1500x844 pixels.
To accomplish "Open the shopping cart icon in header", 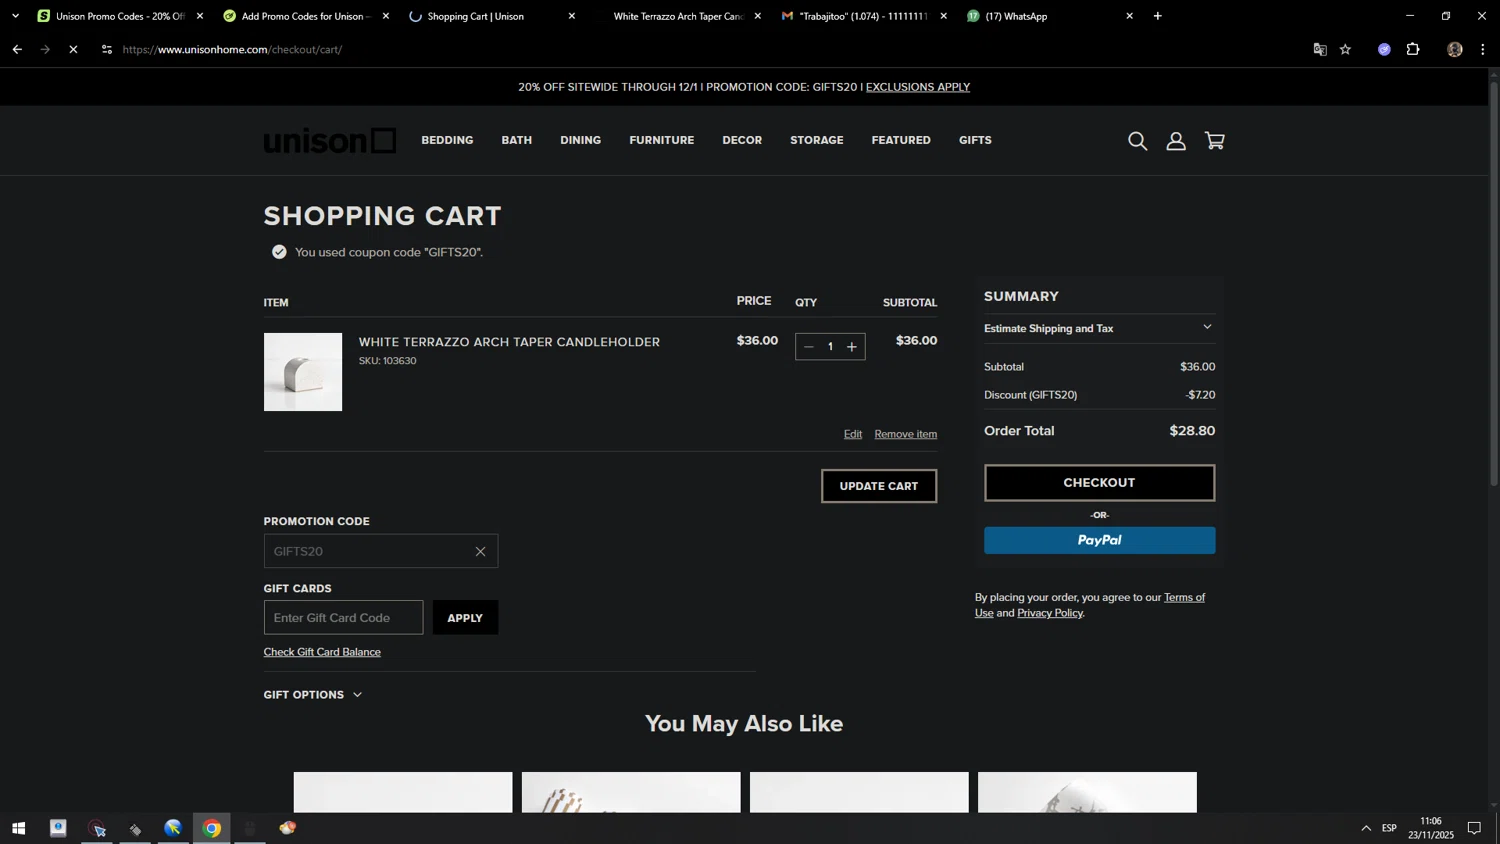I will (x=1214, y=141).
